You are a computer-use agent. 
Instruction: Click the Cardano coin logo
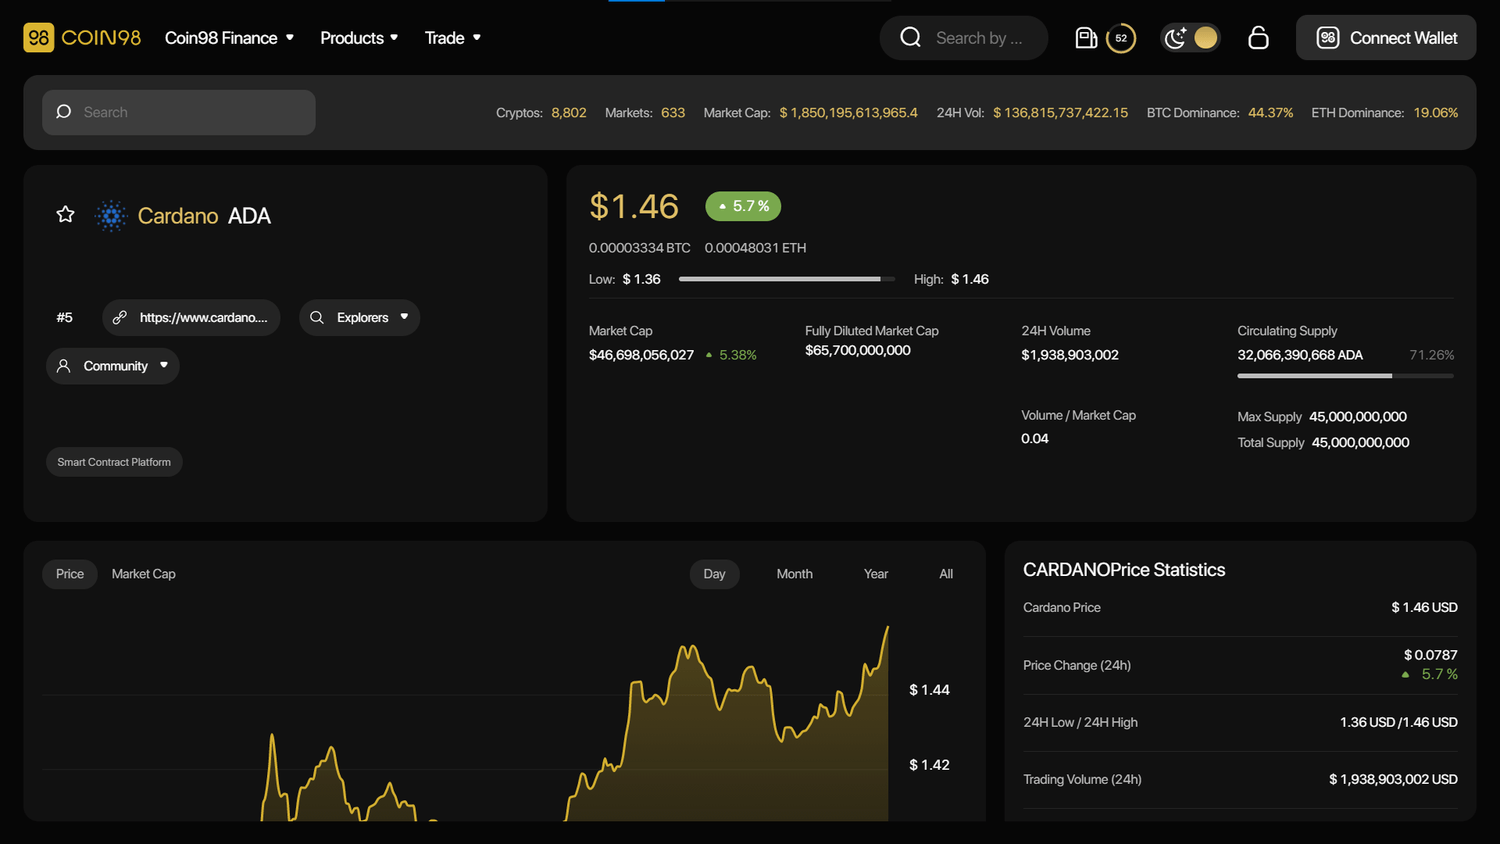pyautogui.click(x=111, y=216)
